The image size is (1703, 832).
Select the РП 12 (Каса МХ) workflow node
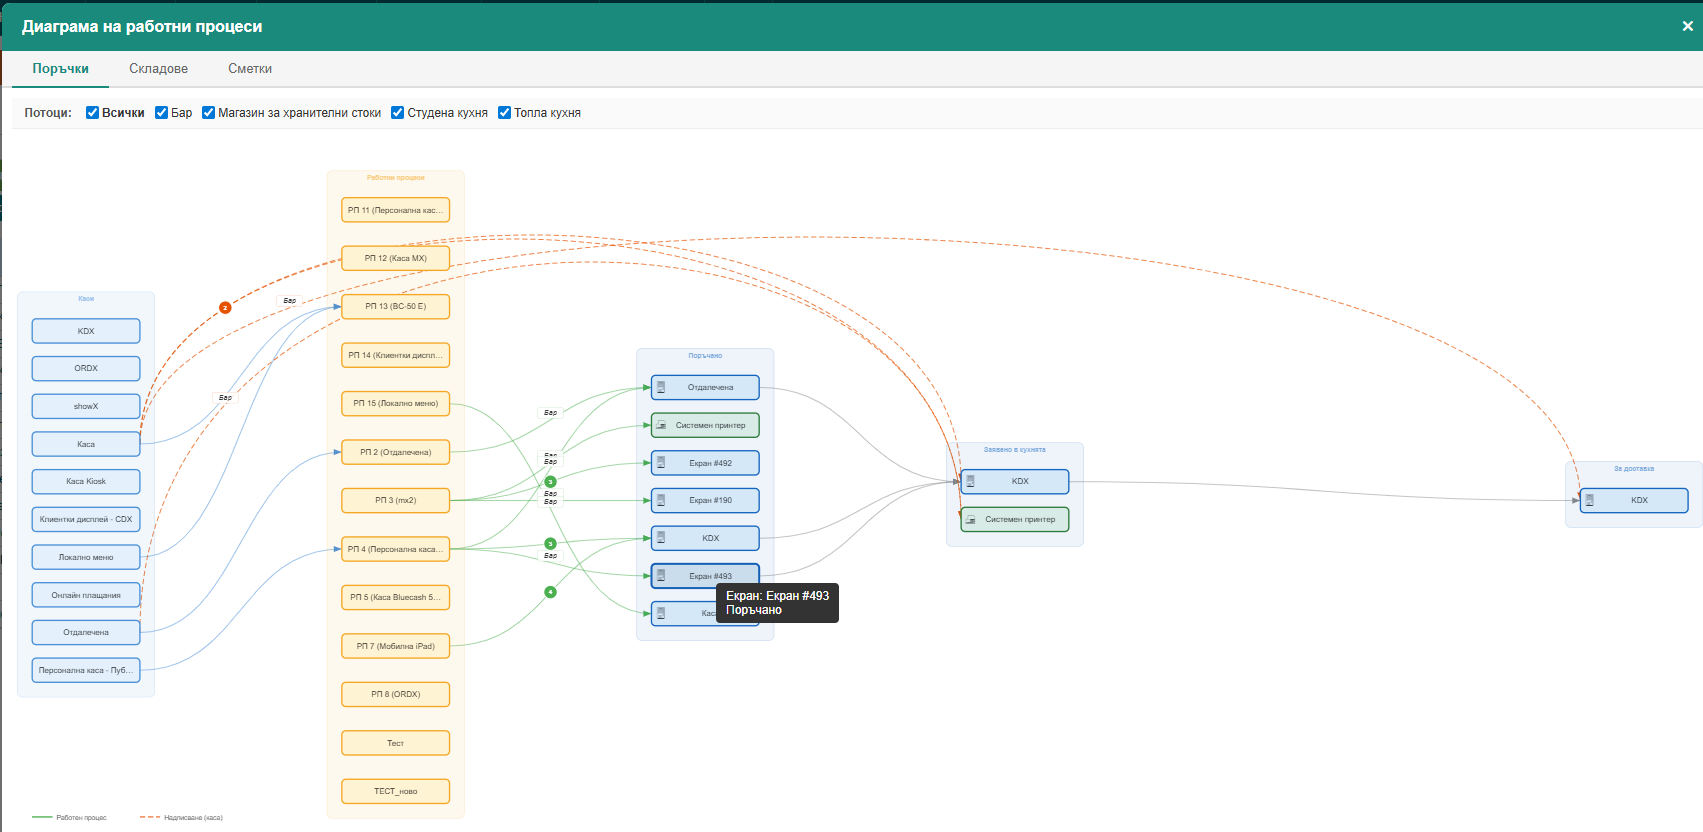[395, 258]
